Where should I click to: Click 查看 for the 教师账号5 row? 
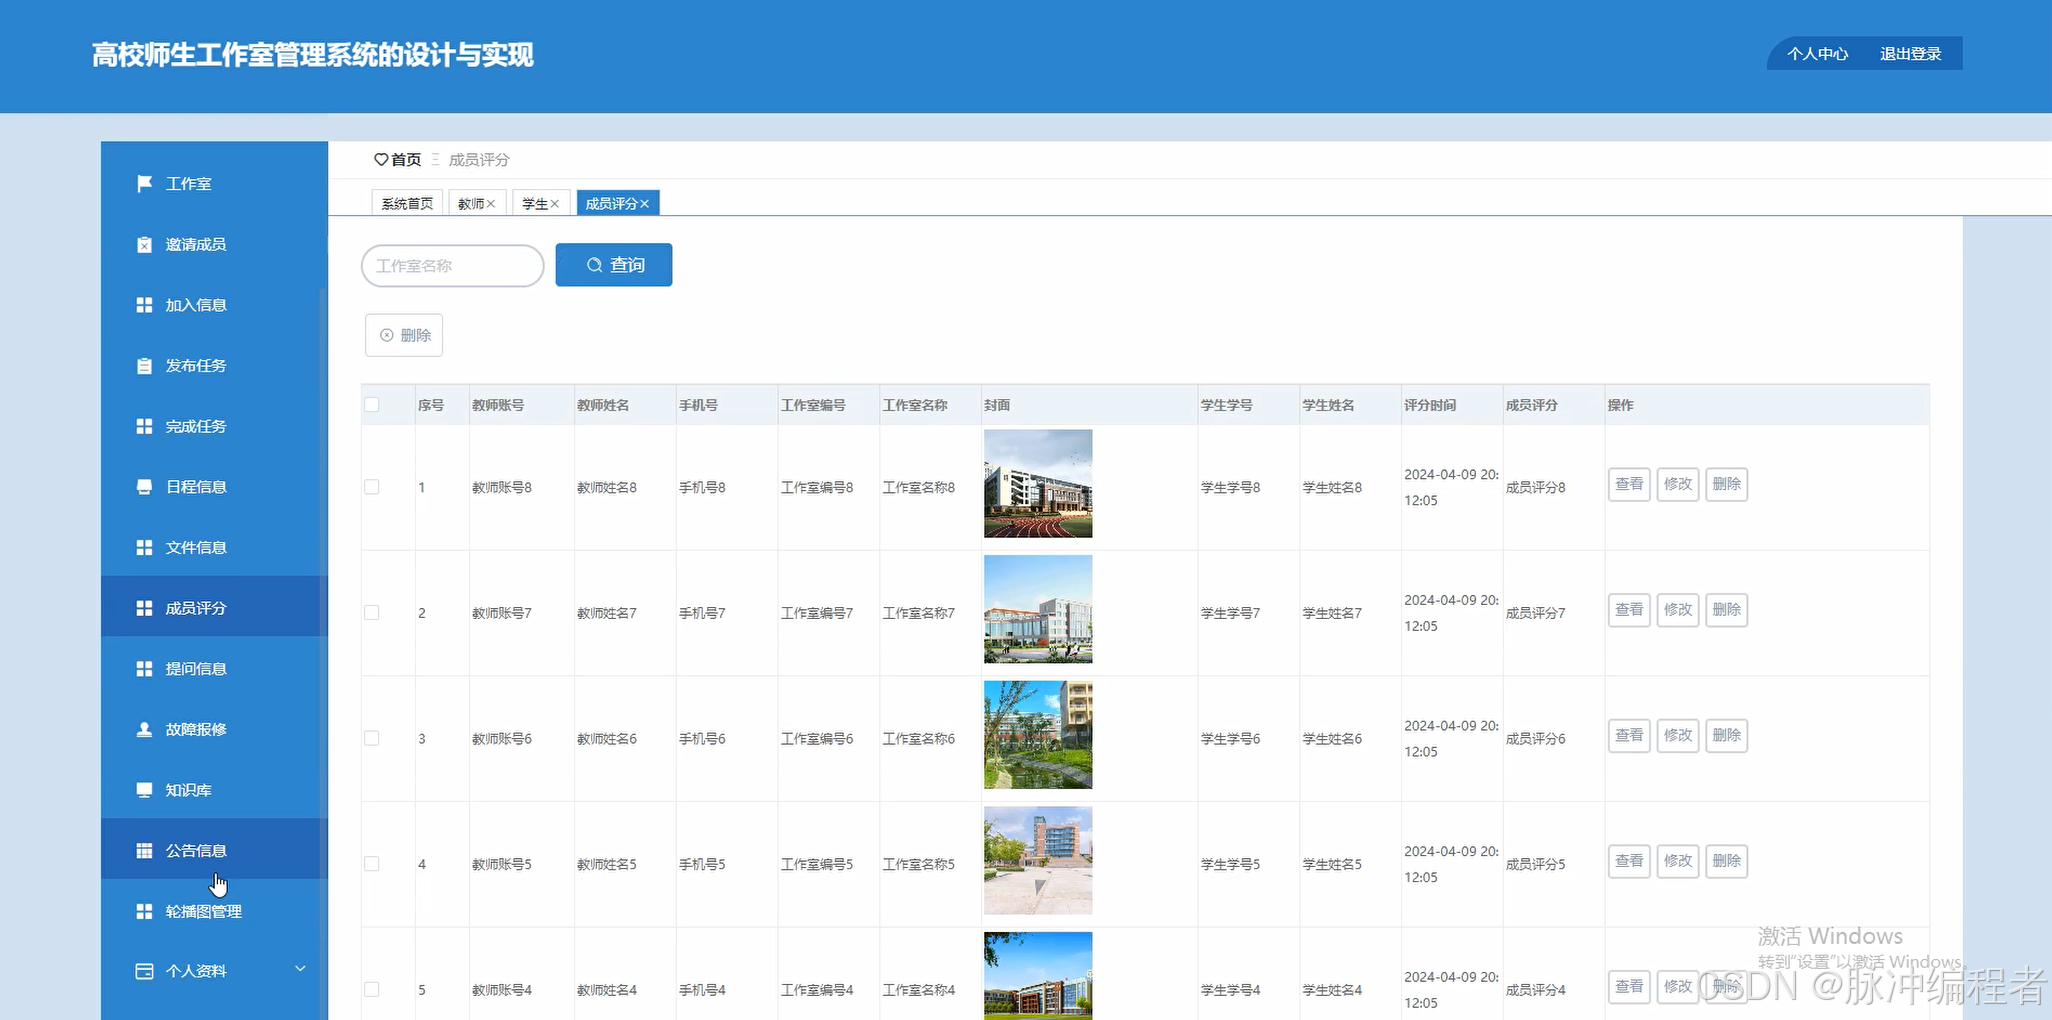1629,861
